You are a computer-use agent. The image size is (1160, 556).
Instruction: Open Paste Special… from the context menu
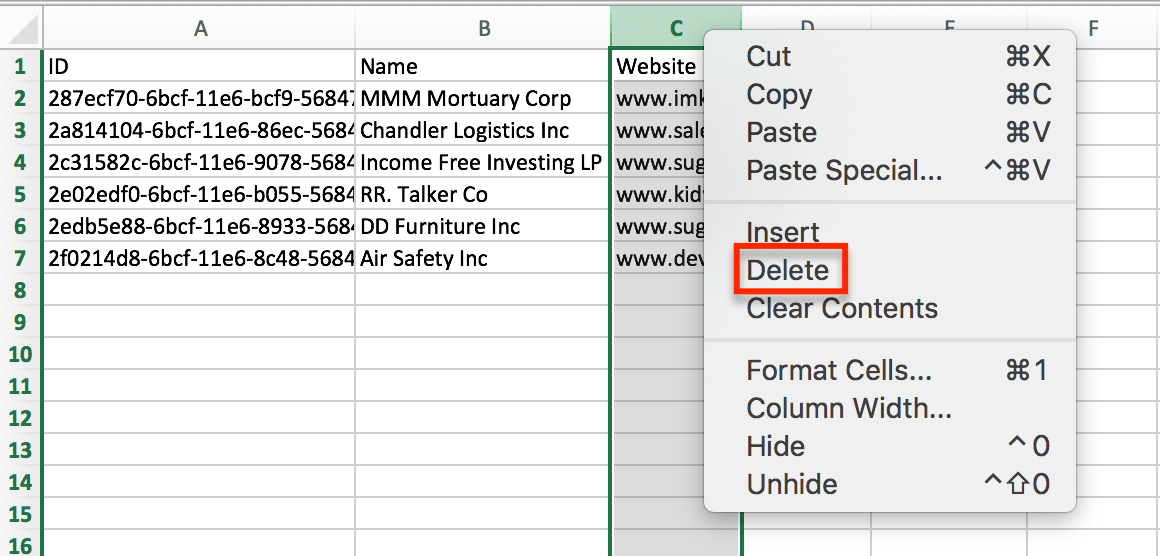(889, 172)
